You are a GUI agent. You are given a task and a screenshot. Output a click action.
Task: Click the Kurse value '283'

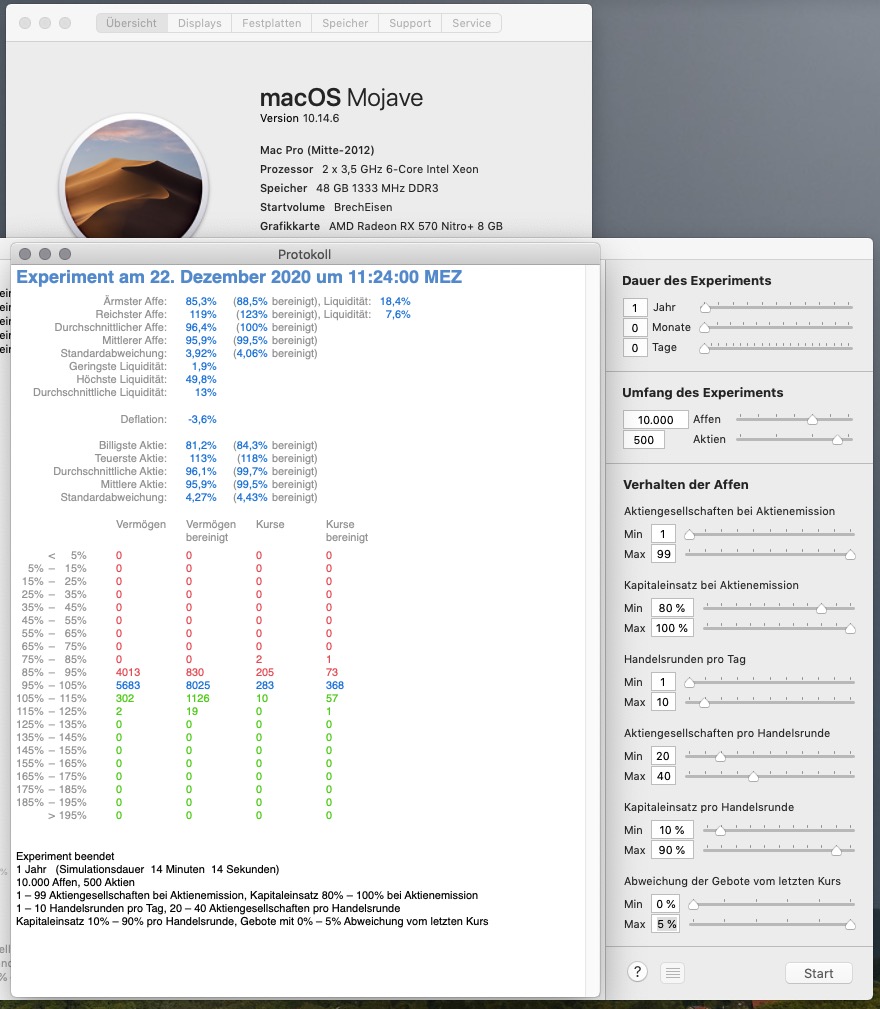pos(264,685)
